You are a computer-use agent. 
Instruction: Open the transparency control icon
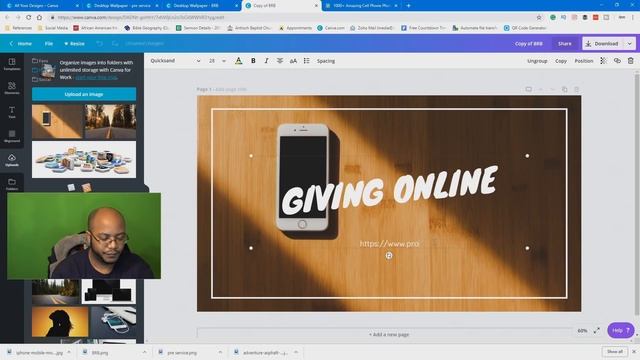pos(603,61)
